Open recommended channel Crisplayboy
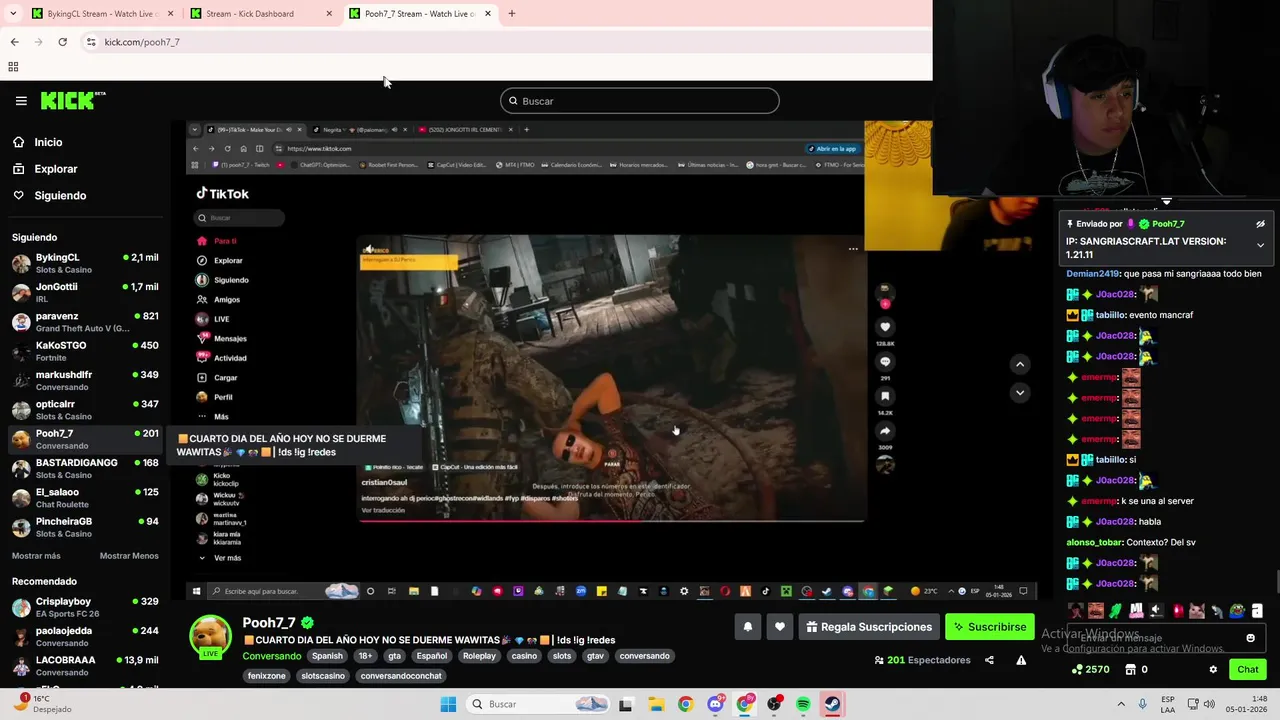 [85, 607]
